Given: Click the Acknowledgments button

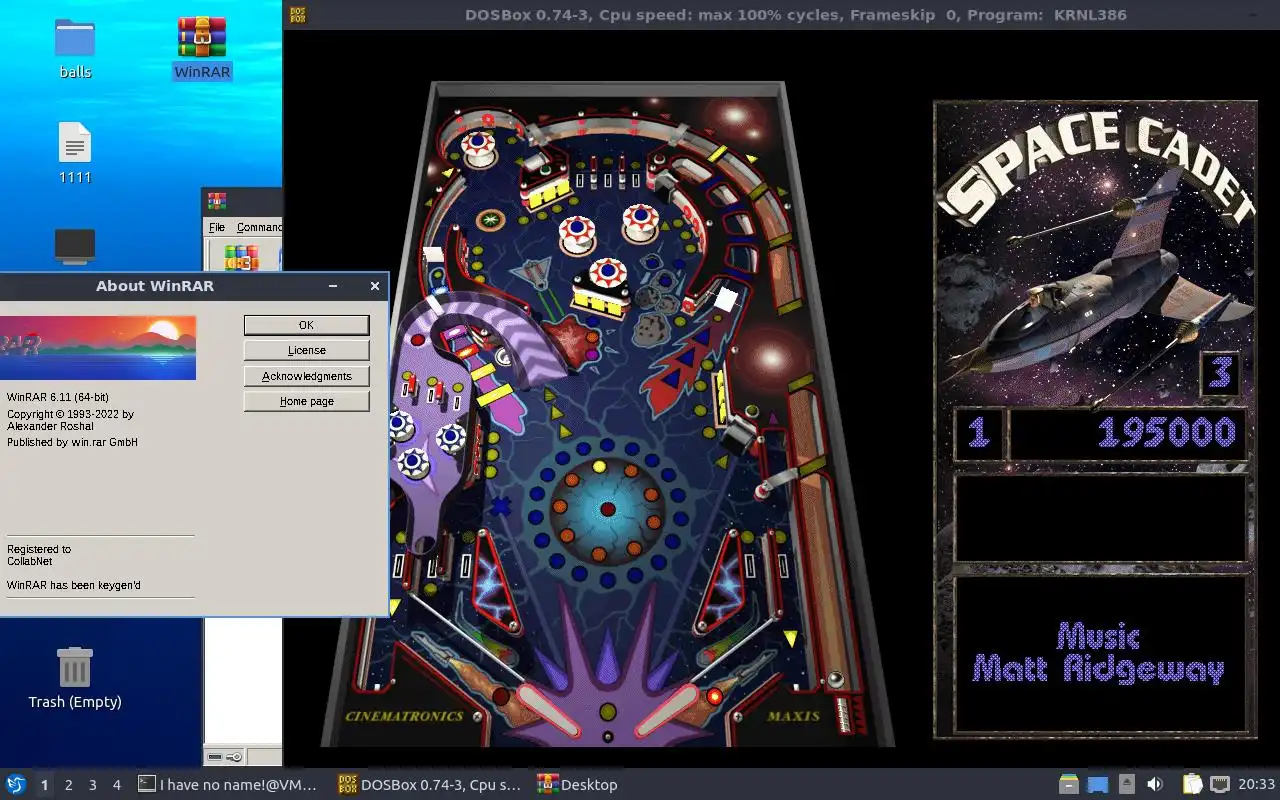Looking at the screenshot, I should [306, 376].
